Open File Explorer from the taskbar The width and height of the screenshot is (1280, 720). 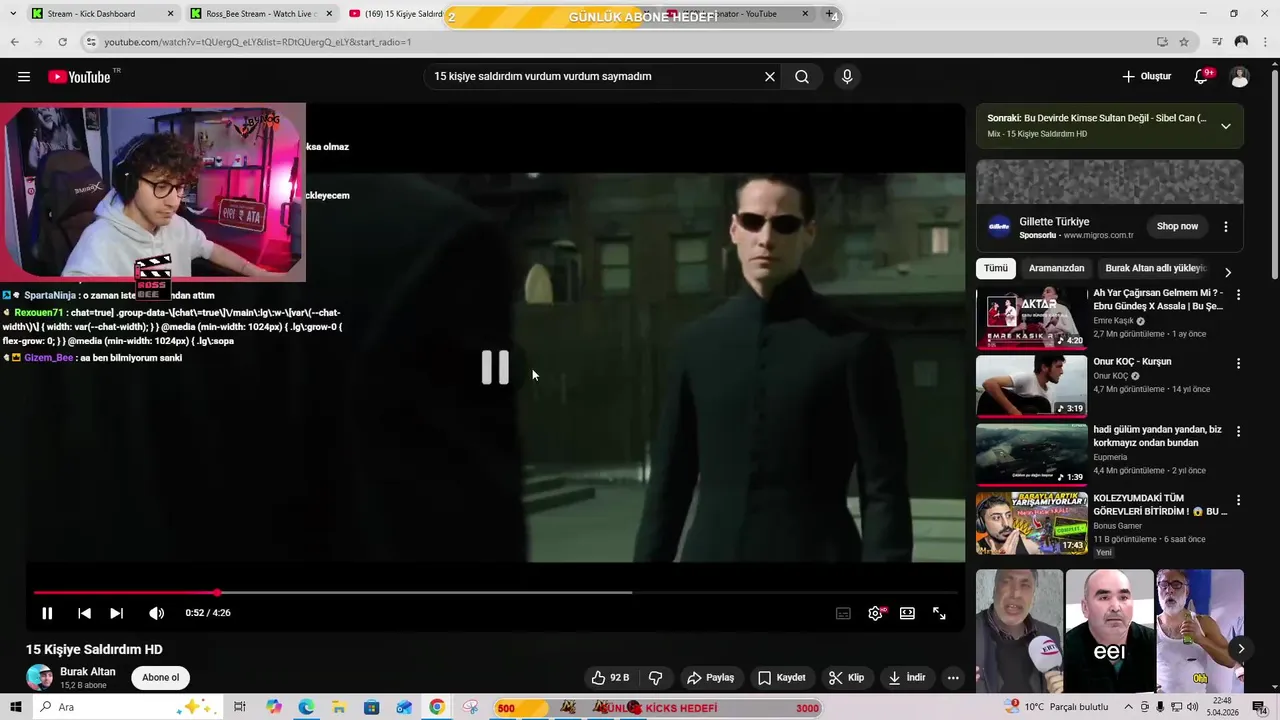coord(339,707)
